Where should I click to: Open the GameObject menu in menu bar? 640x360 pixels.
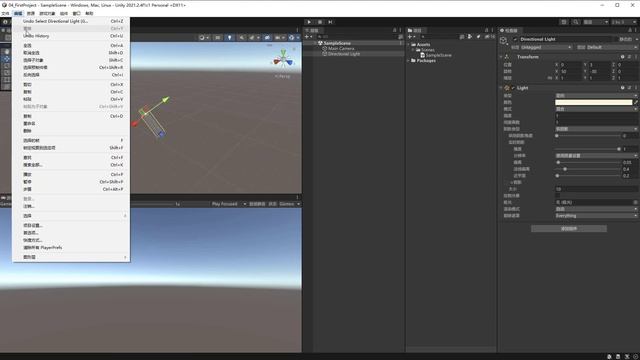click(x=47, y=13)
